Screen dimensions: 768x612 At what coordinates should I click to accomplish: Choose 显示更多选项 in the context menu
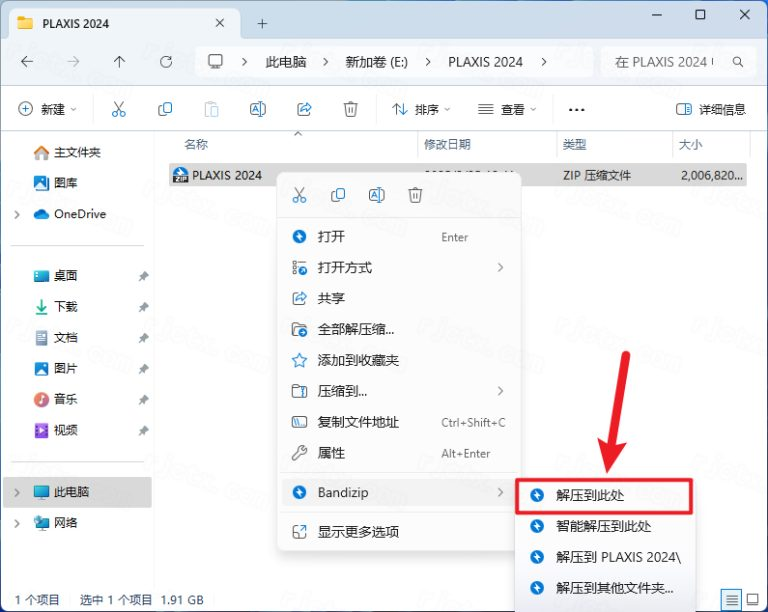pyautogui.click(x=358, y=532)
